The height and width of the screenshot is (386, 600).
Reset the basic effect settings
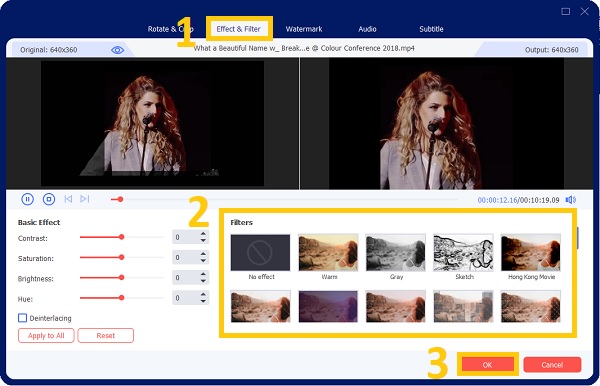tap(106, 336)
